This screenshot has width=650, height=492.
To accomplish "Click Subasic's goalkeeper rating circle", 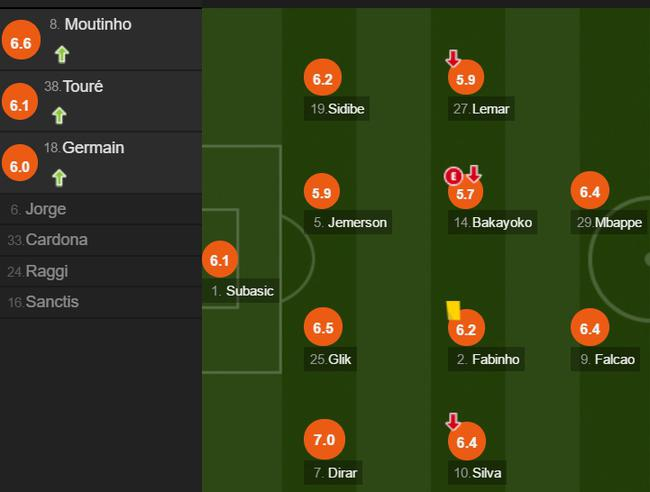I will (x=220, y=260).
